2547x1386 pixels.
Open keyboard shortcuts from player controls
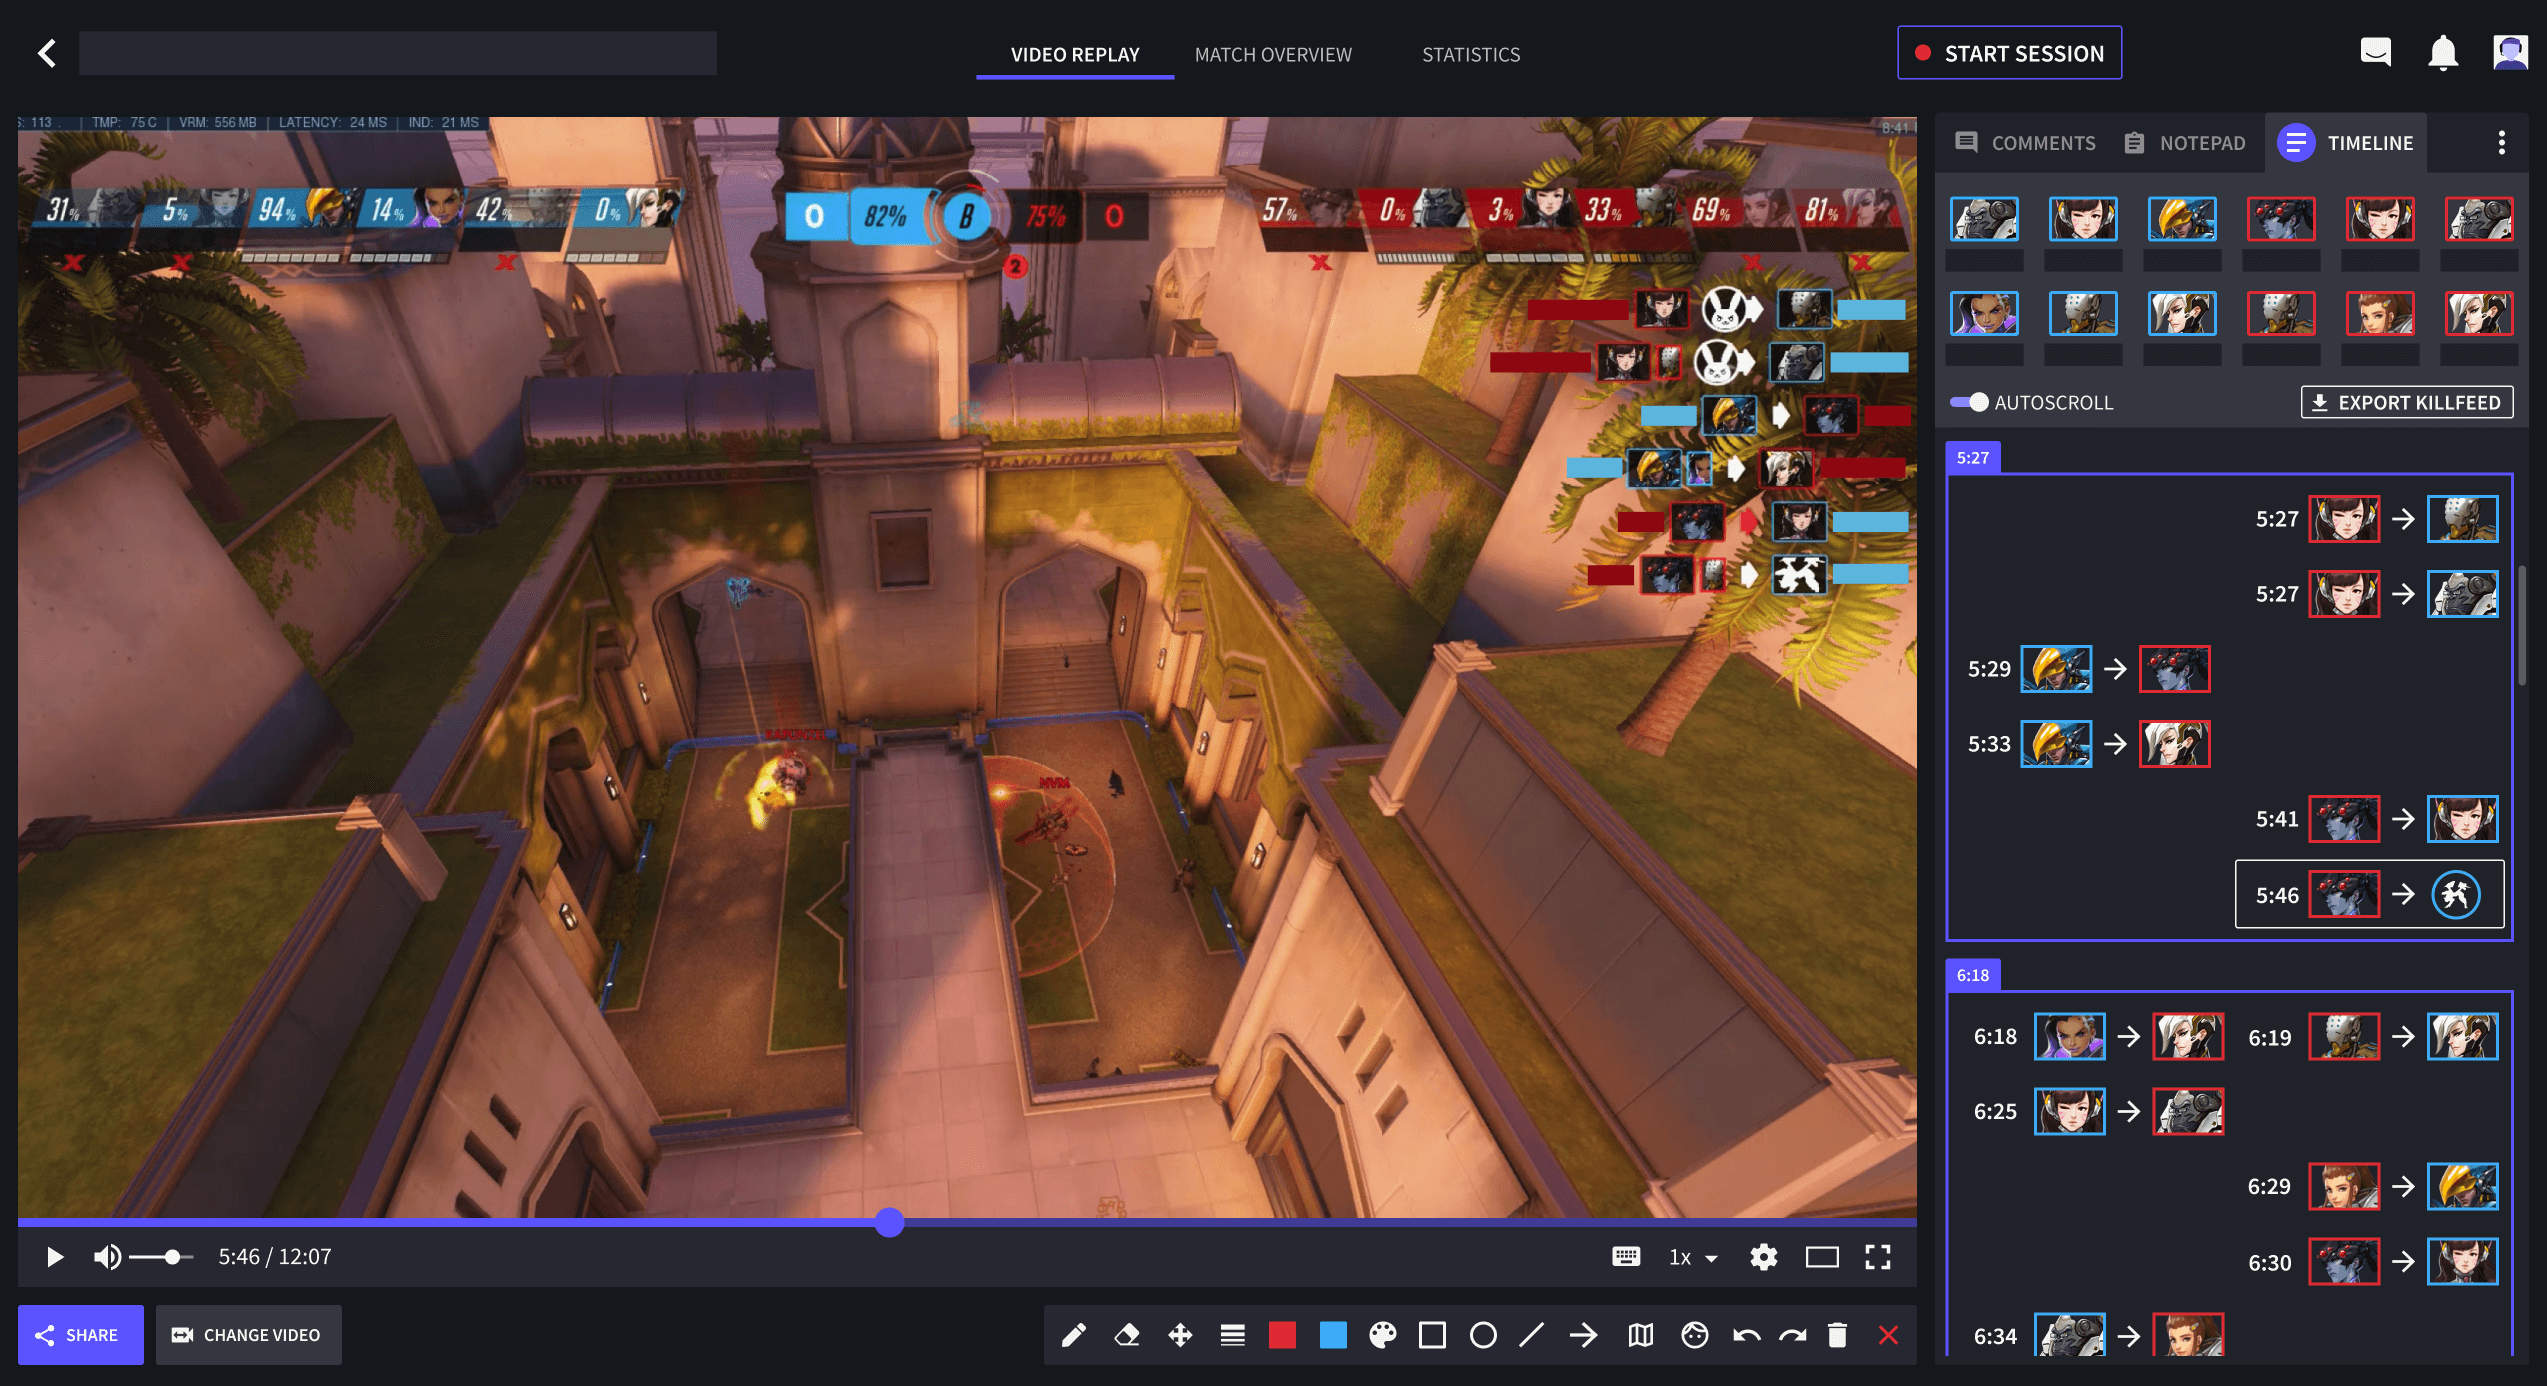tap(1626, 1257)
